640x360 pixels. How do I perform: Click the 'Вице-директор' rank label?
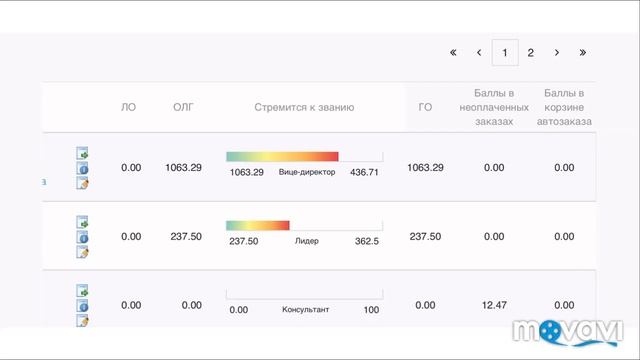coord(307,172)
